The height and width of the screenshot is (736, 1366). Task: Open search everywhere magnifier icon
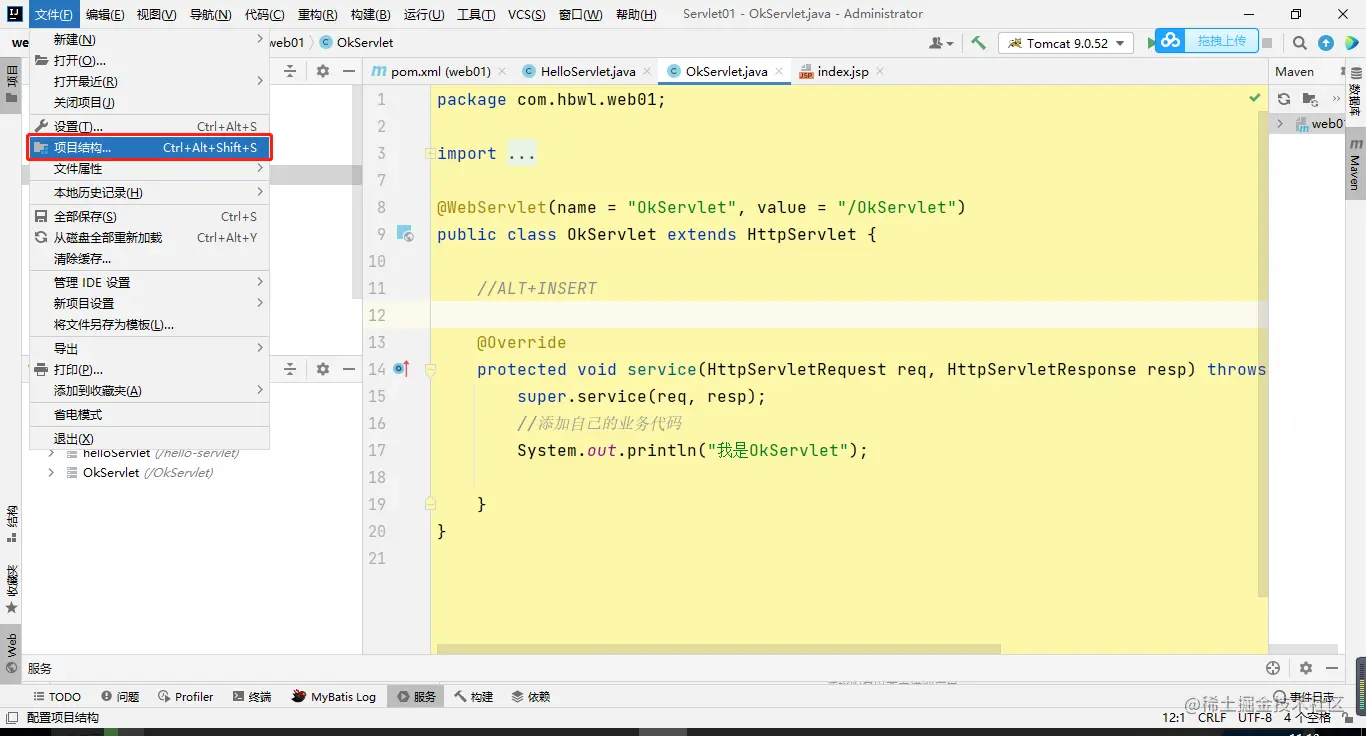click(1299, 43)
